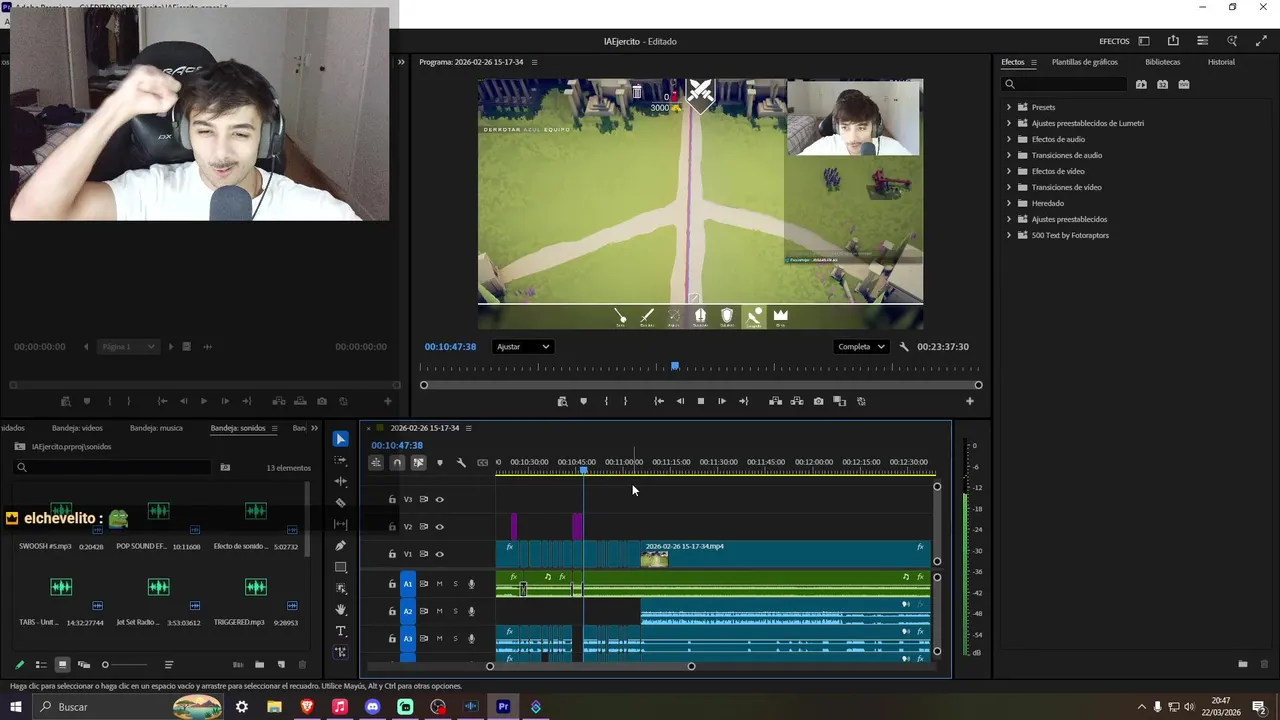The height and width of the screenshot is (720, 1280).
Task: Adjust project panel thumbnail size slider
Action: [x=125, y=665]
